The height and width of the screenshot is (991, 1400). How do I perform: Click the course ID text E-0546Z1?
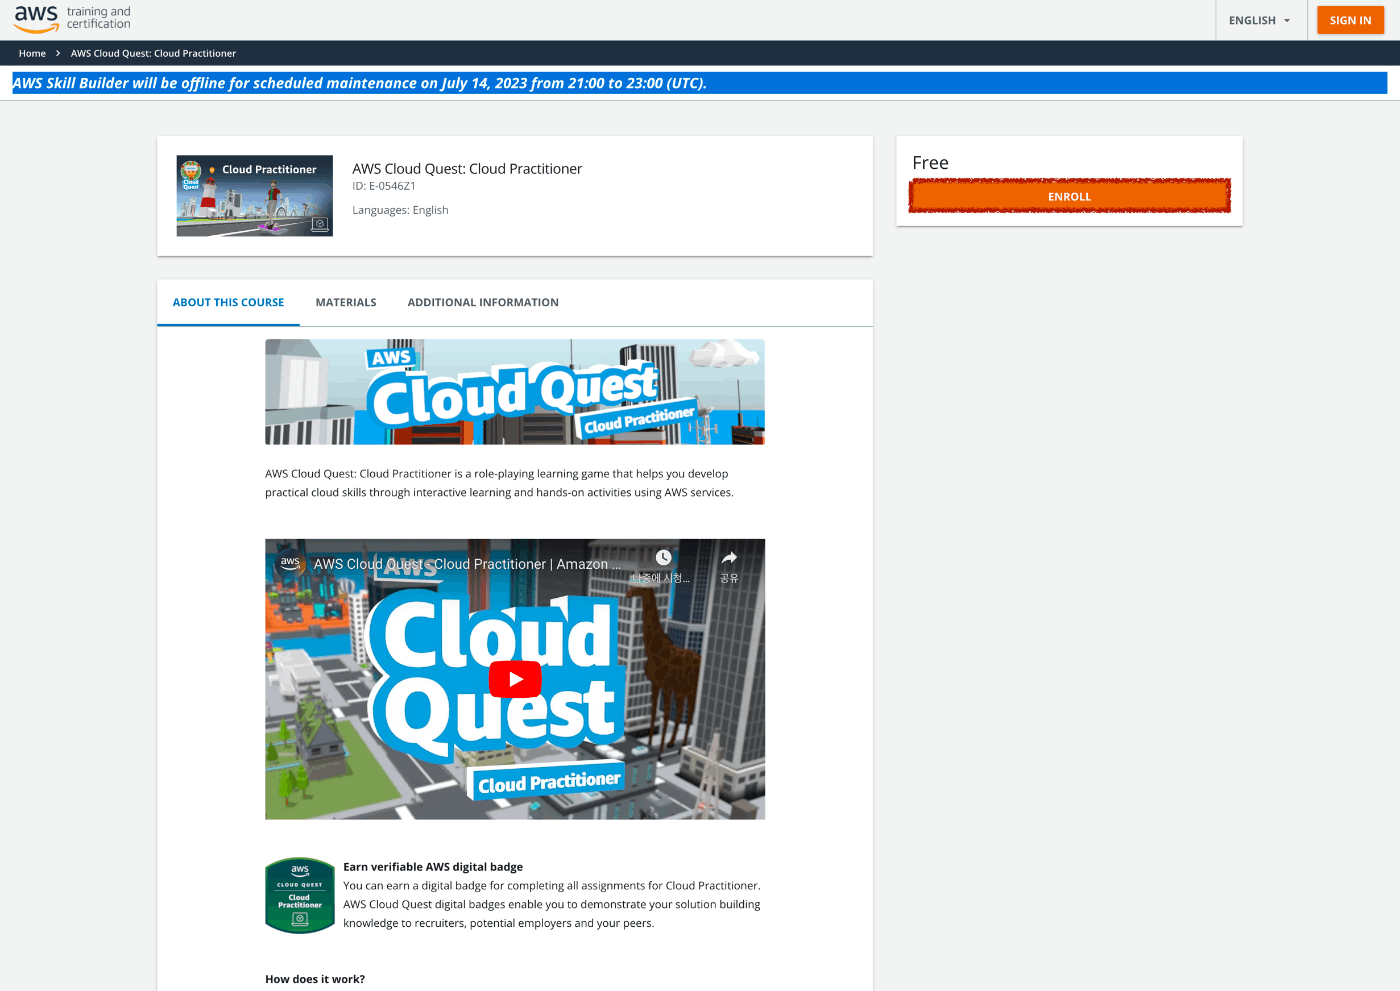[384, 186]
